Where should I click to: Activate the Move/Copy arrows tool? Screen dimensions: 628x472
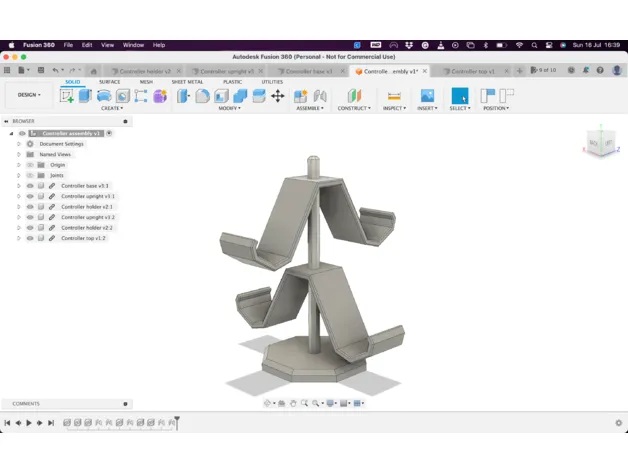(278, 96)
